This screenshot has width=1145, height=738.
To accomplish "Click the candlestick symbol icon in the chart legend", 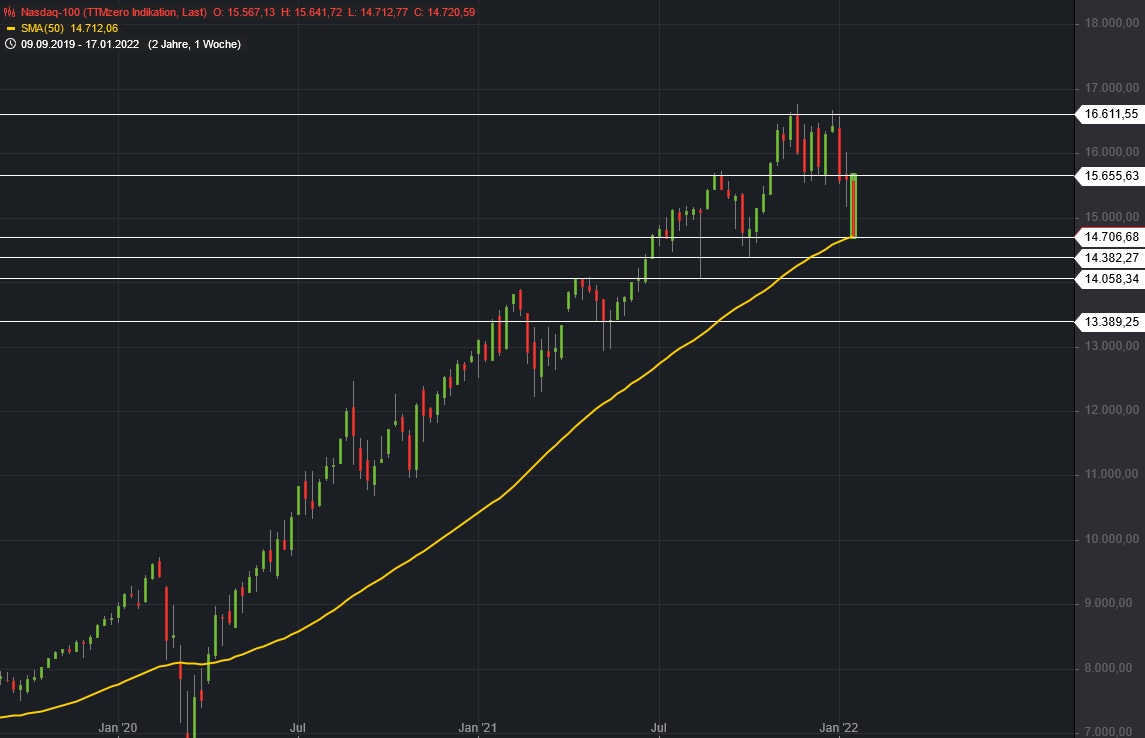I will pyautogui.click(x=9, y=12).
